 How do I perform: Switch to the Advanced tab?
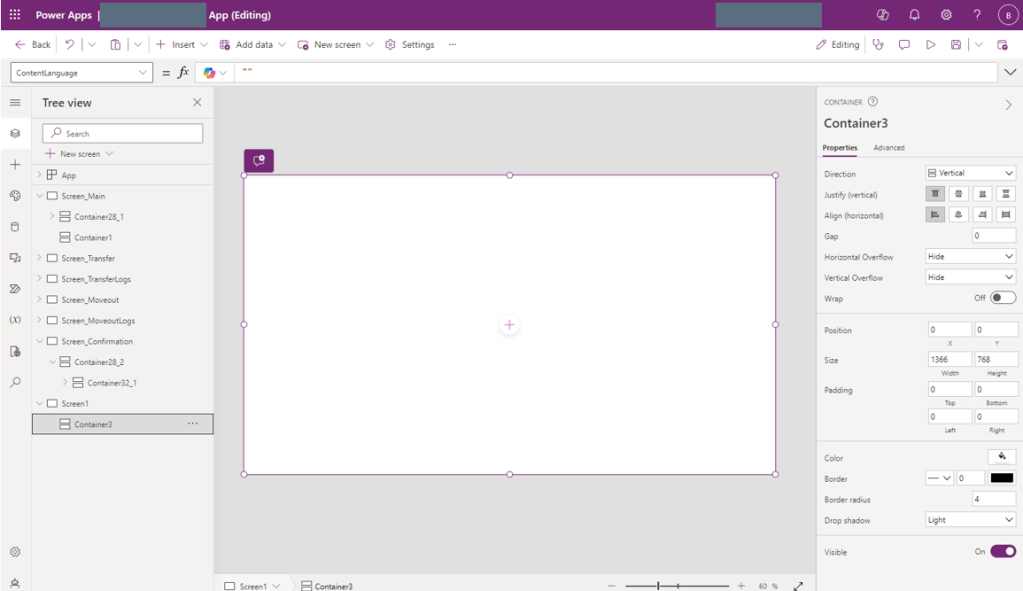(x=888, y=148)
